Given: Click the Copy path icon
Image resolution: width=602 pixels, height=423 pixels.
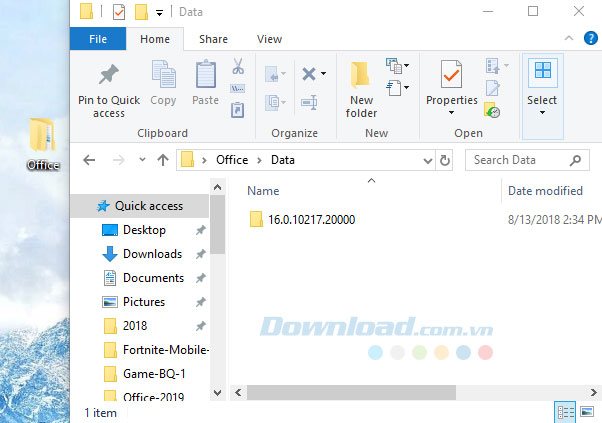Looking at the screenshot, I should (x=237, y=89).
